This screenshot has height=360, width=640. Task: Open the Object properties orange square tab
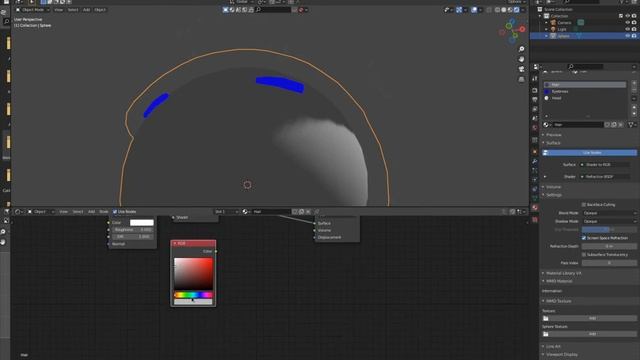(535, 152)
